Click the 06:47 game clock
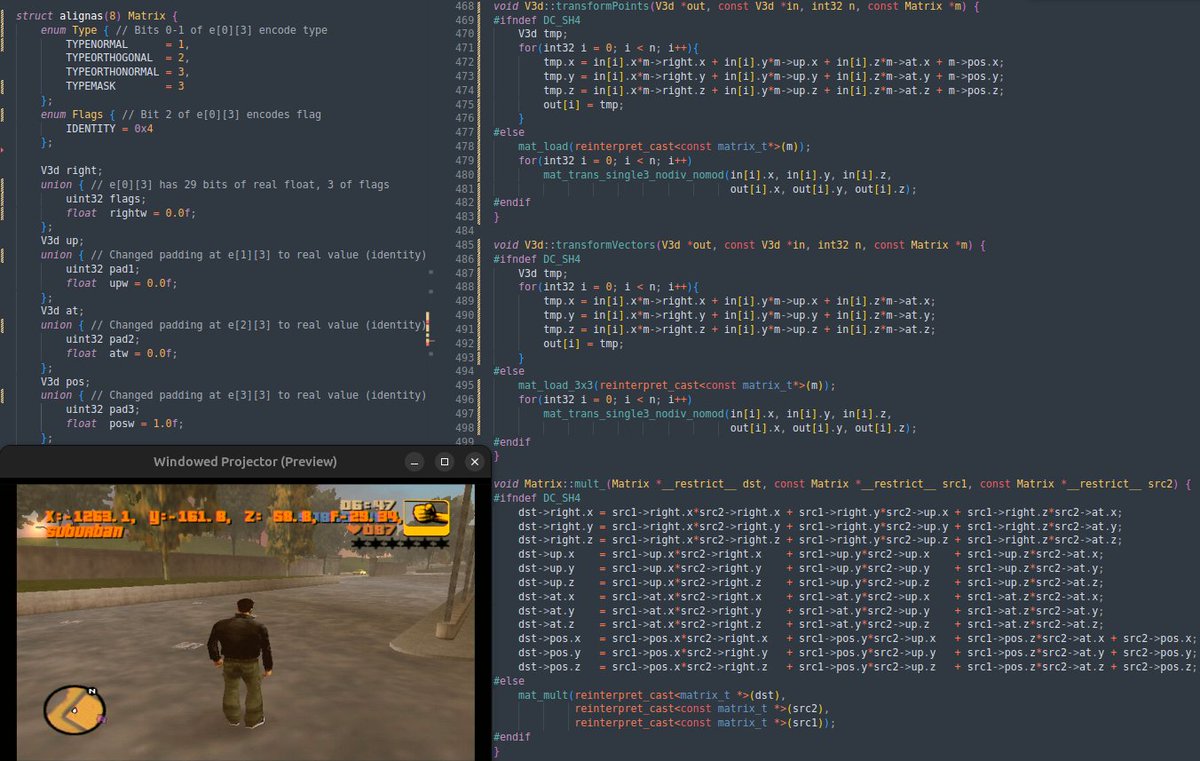The image size is (1200, 761). point(366,504)
